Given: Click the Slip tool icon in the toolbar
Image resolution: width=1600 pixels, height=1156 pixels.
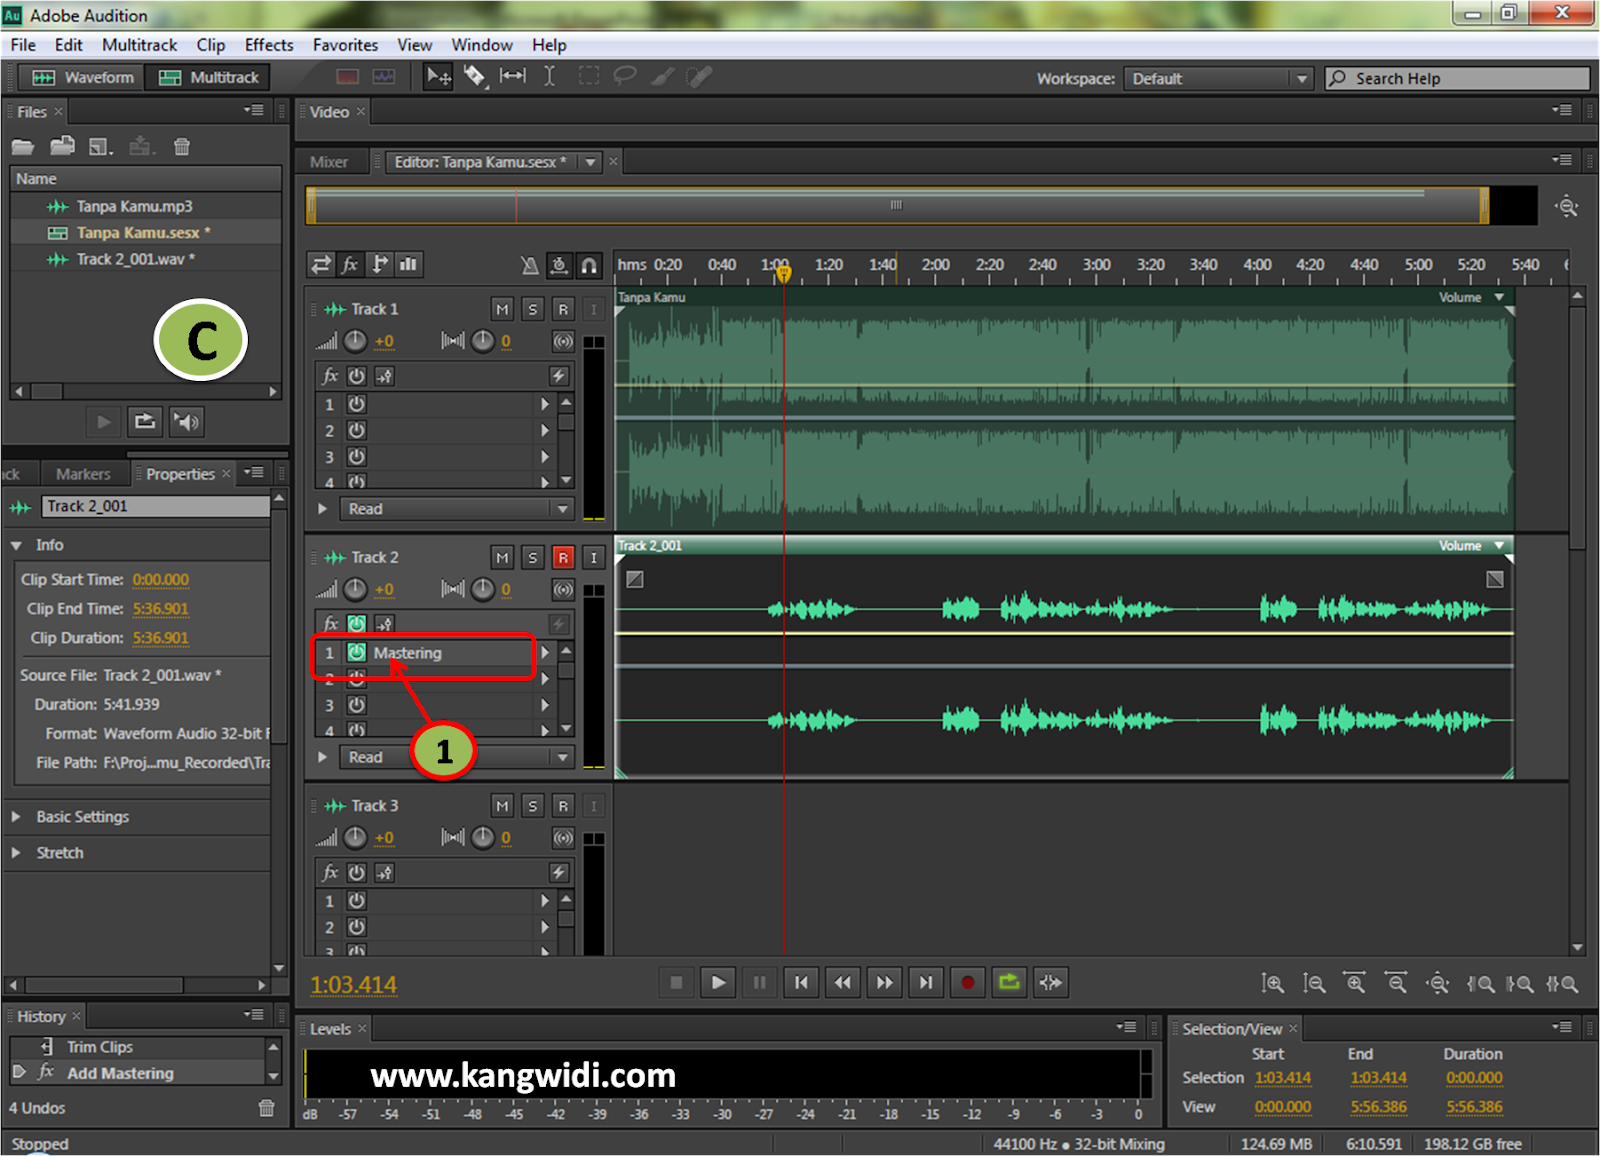Looking at the screenshot, I should tap(512, 76).
